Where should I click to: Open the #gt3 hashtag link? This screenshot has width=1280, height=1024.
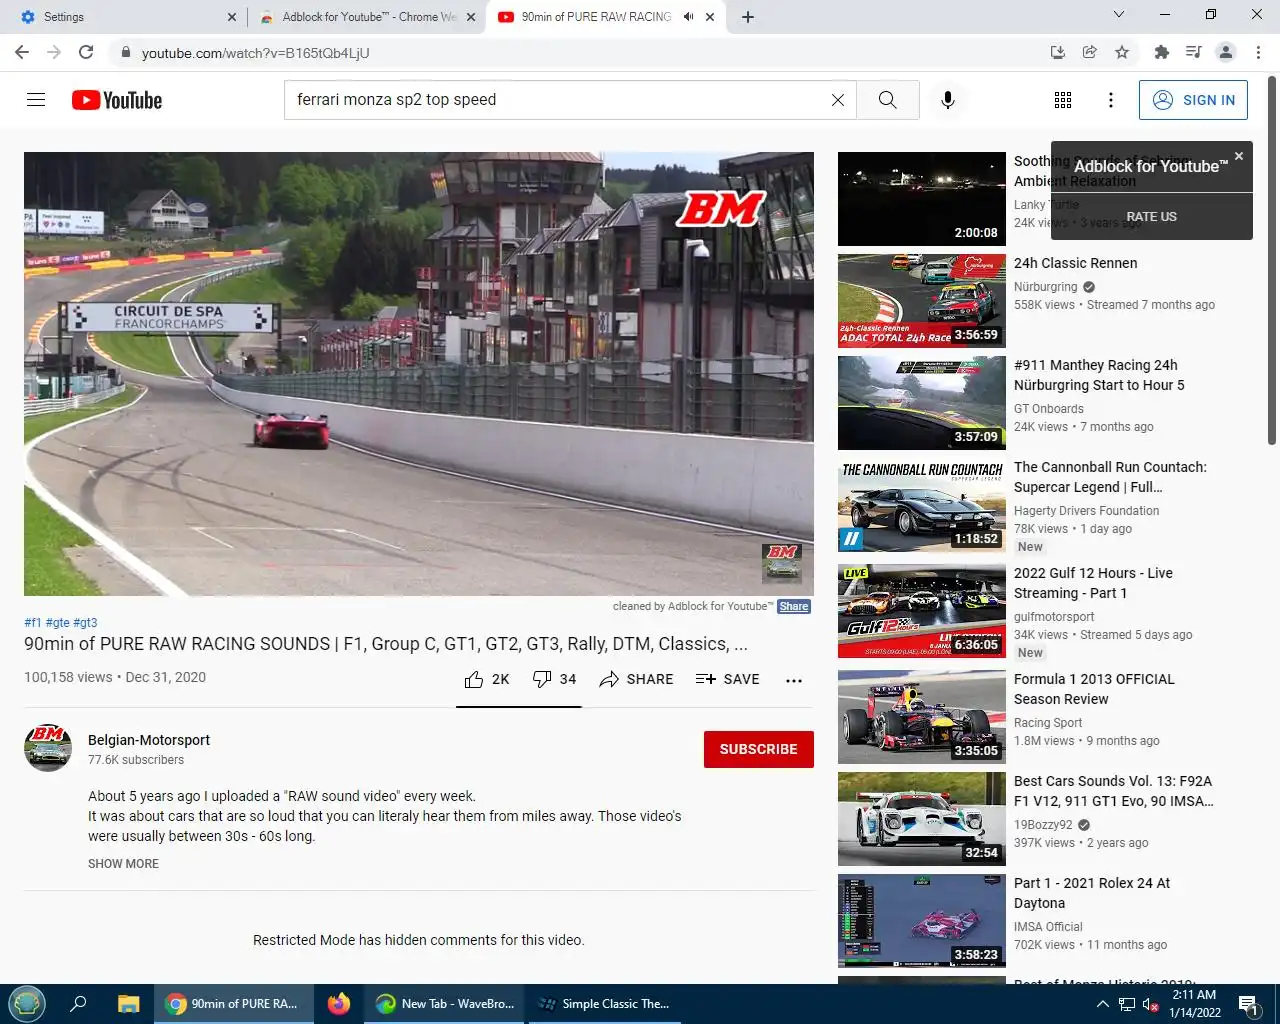[85, 623]
